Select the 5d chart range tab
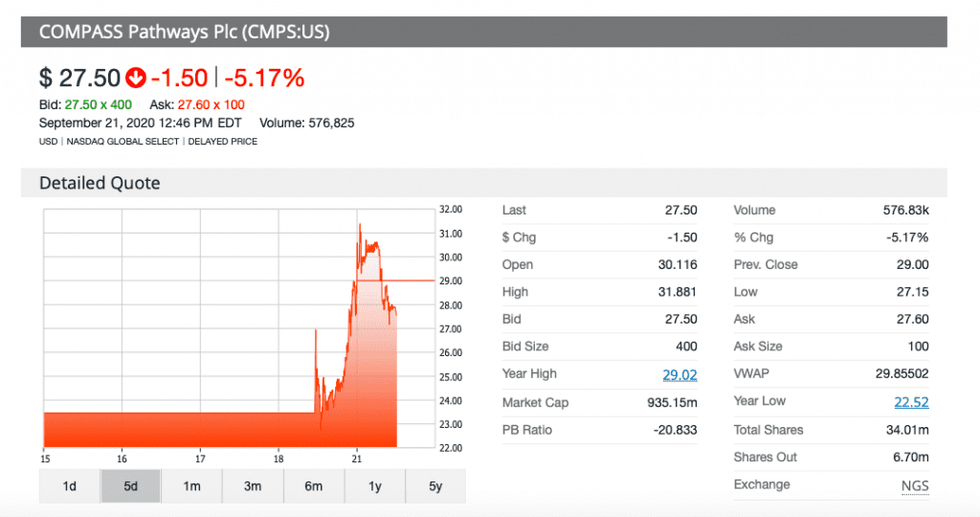 tap(130, 486)
